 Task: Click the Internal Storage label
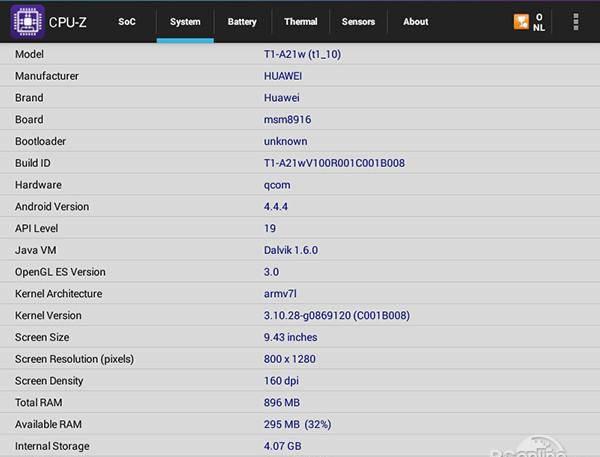[x=52, y=447]
